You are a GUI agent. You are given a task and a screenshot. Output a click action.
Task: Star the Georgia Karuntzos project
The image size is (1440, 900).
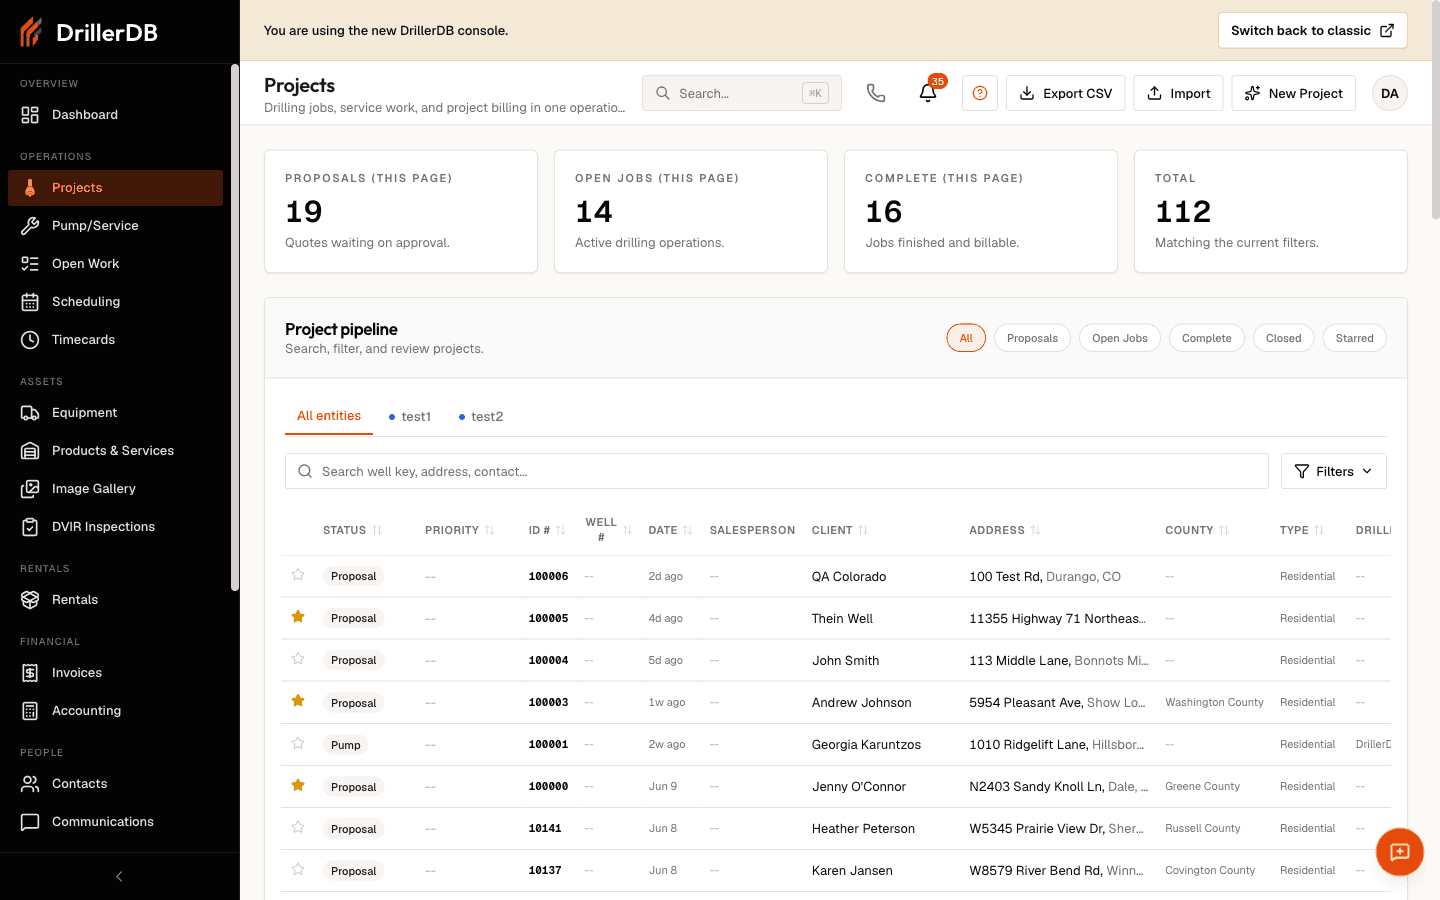(298, 743)
